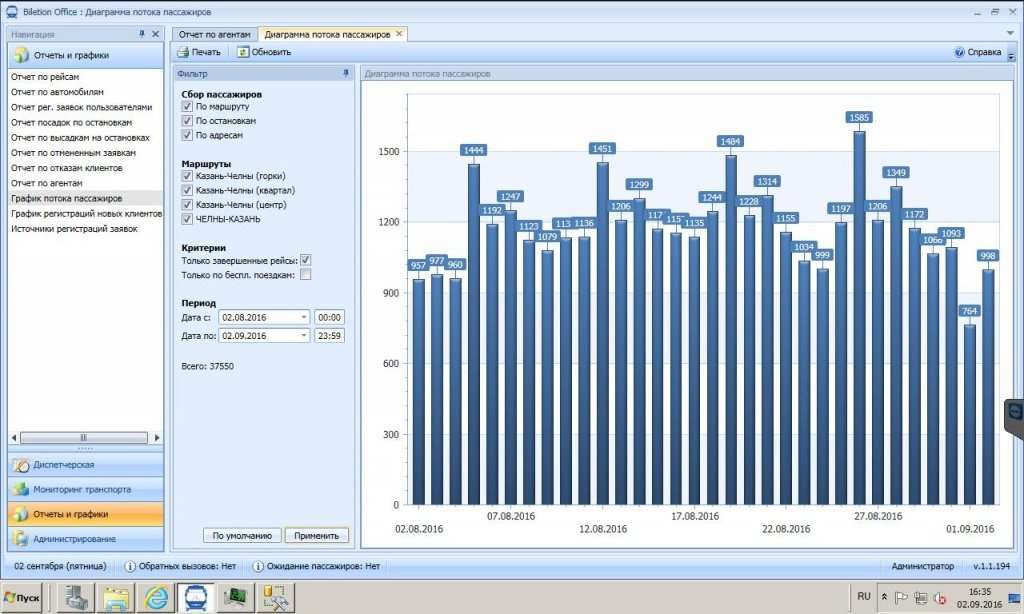1024x614 pixels.
Task: Open Дата по date dropdown
Action: (x=304, y=336)
